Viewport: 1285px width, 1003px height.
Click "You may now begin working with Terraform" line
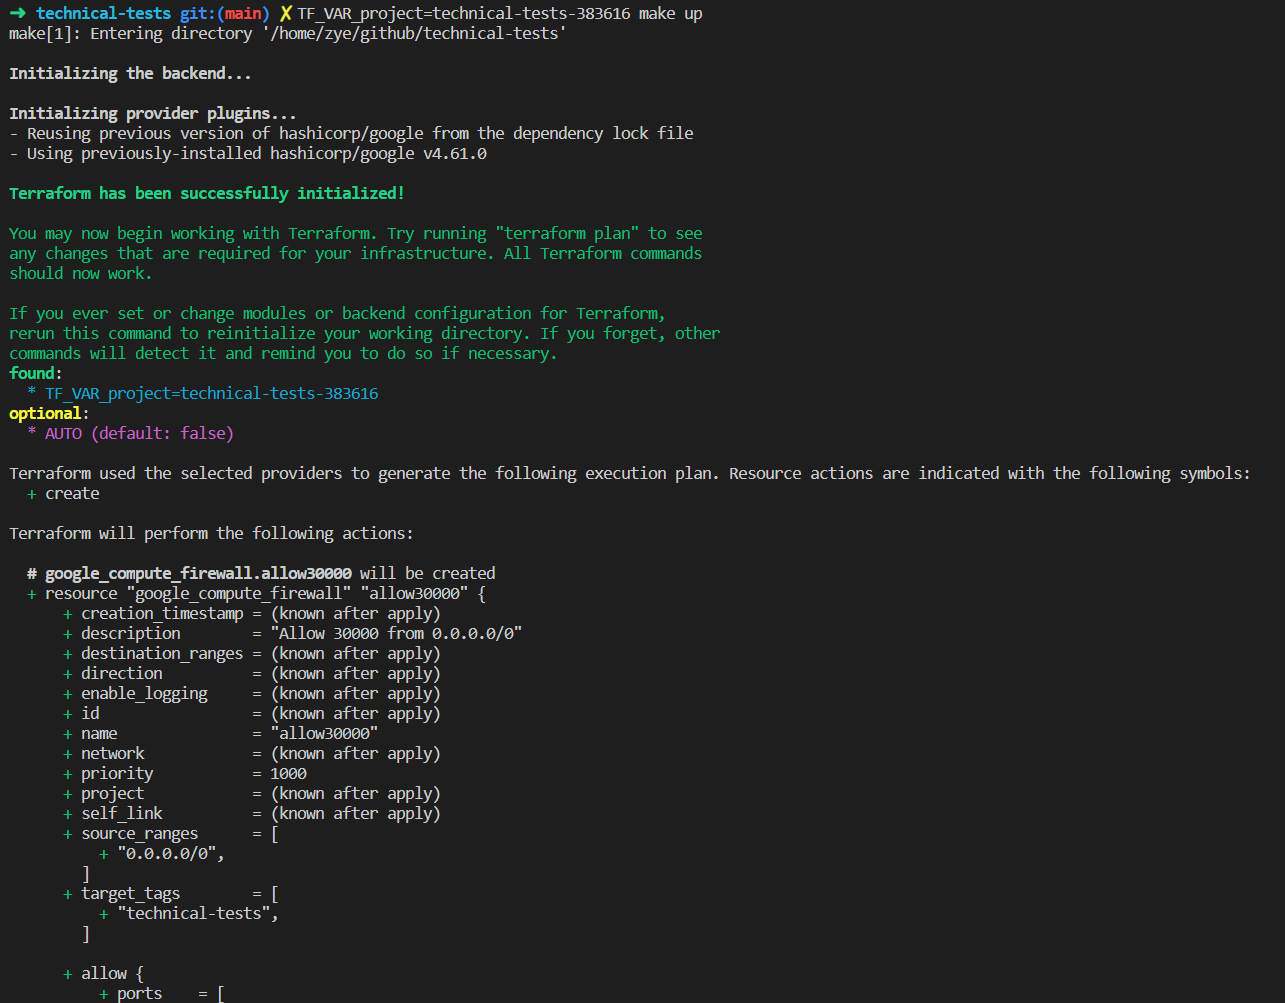tap(356, 233)
